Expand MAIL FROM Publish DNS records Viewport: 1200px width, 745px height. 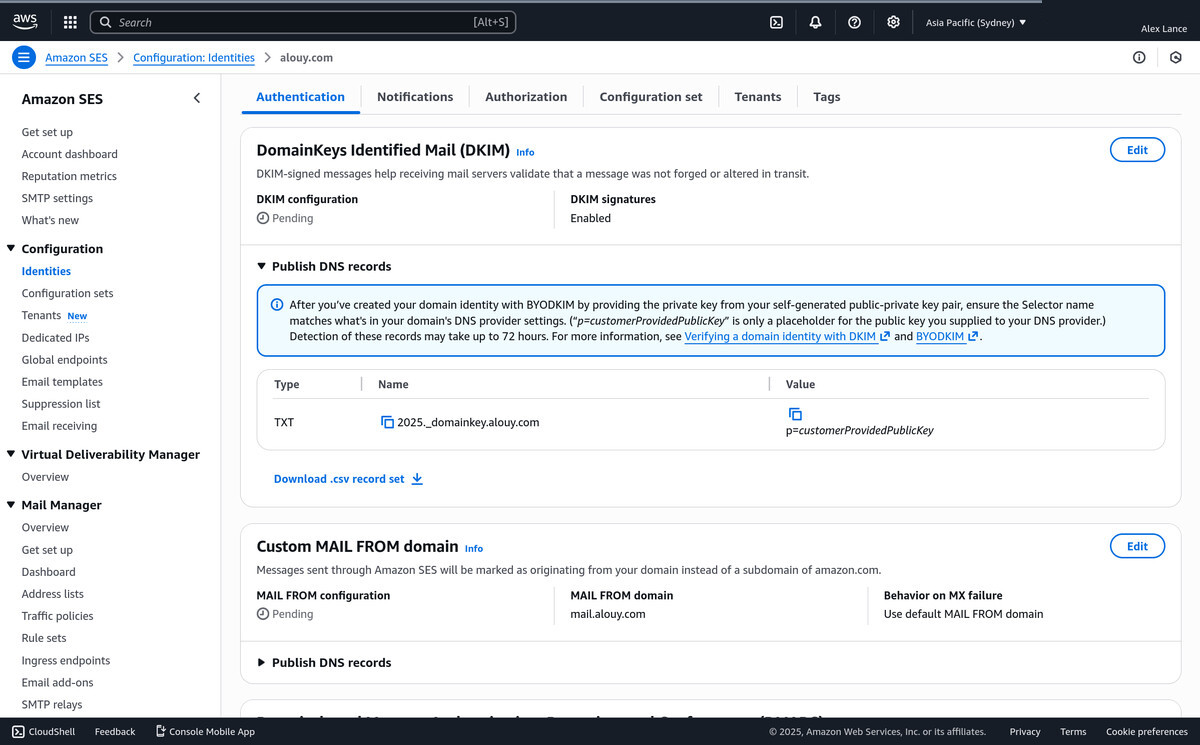click(x=262, y=663)
